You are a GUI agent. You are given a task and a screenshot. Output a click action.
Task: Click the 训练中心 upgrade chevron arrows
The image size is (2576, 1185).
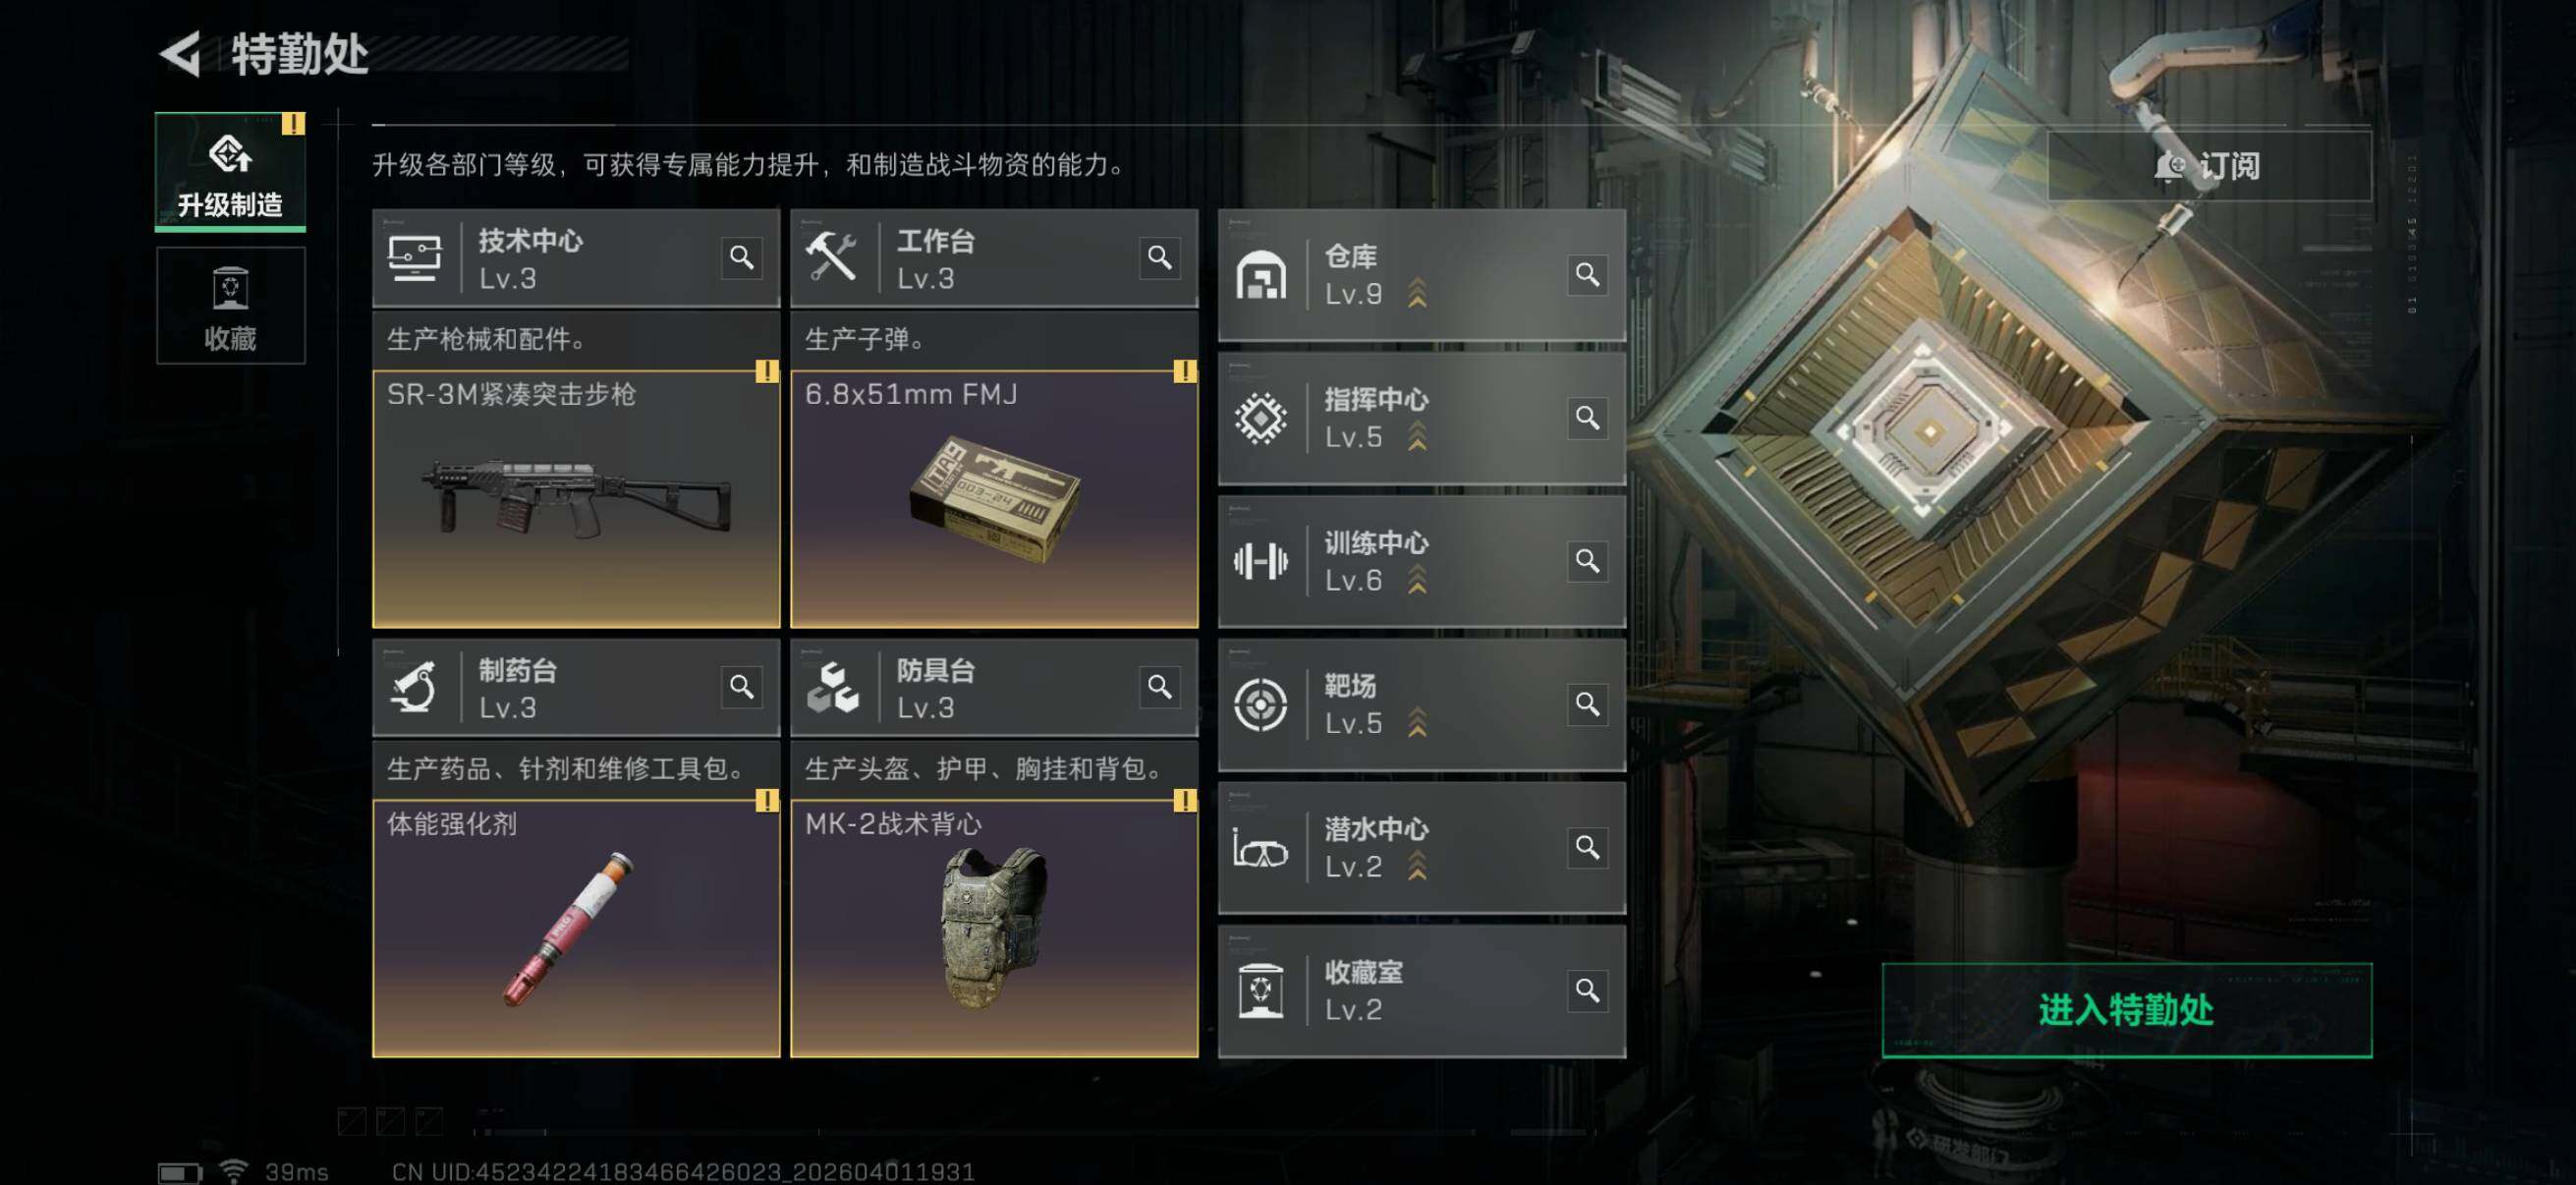click(1417, 580)
